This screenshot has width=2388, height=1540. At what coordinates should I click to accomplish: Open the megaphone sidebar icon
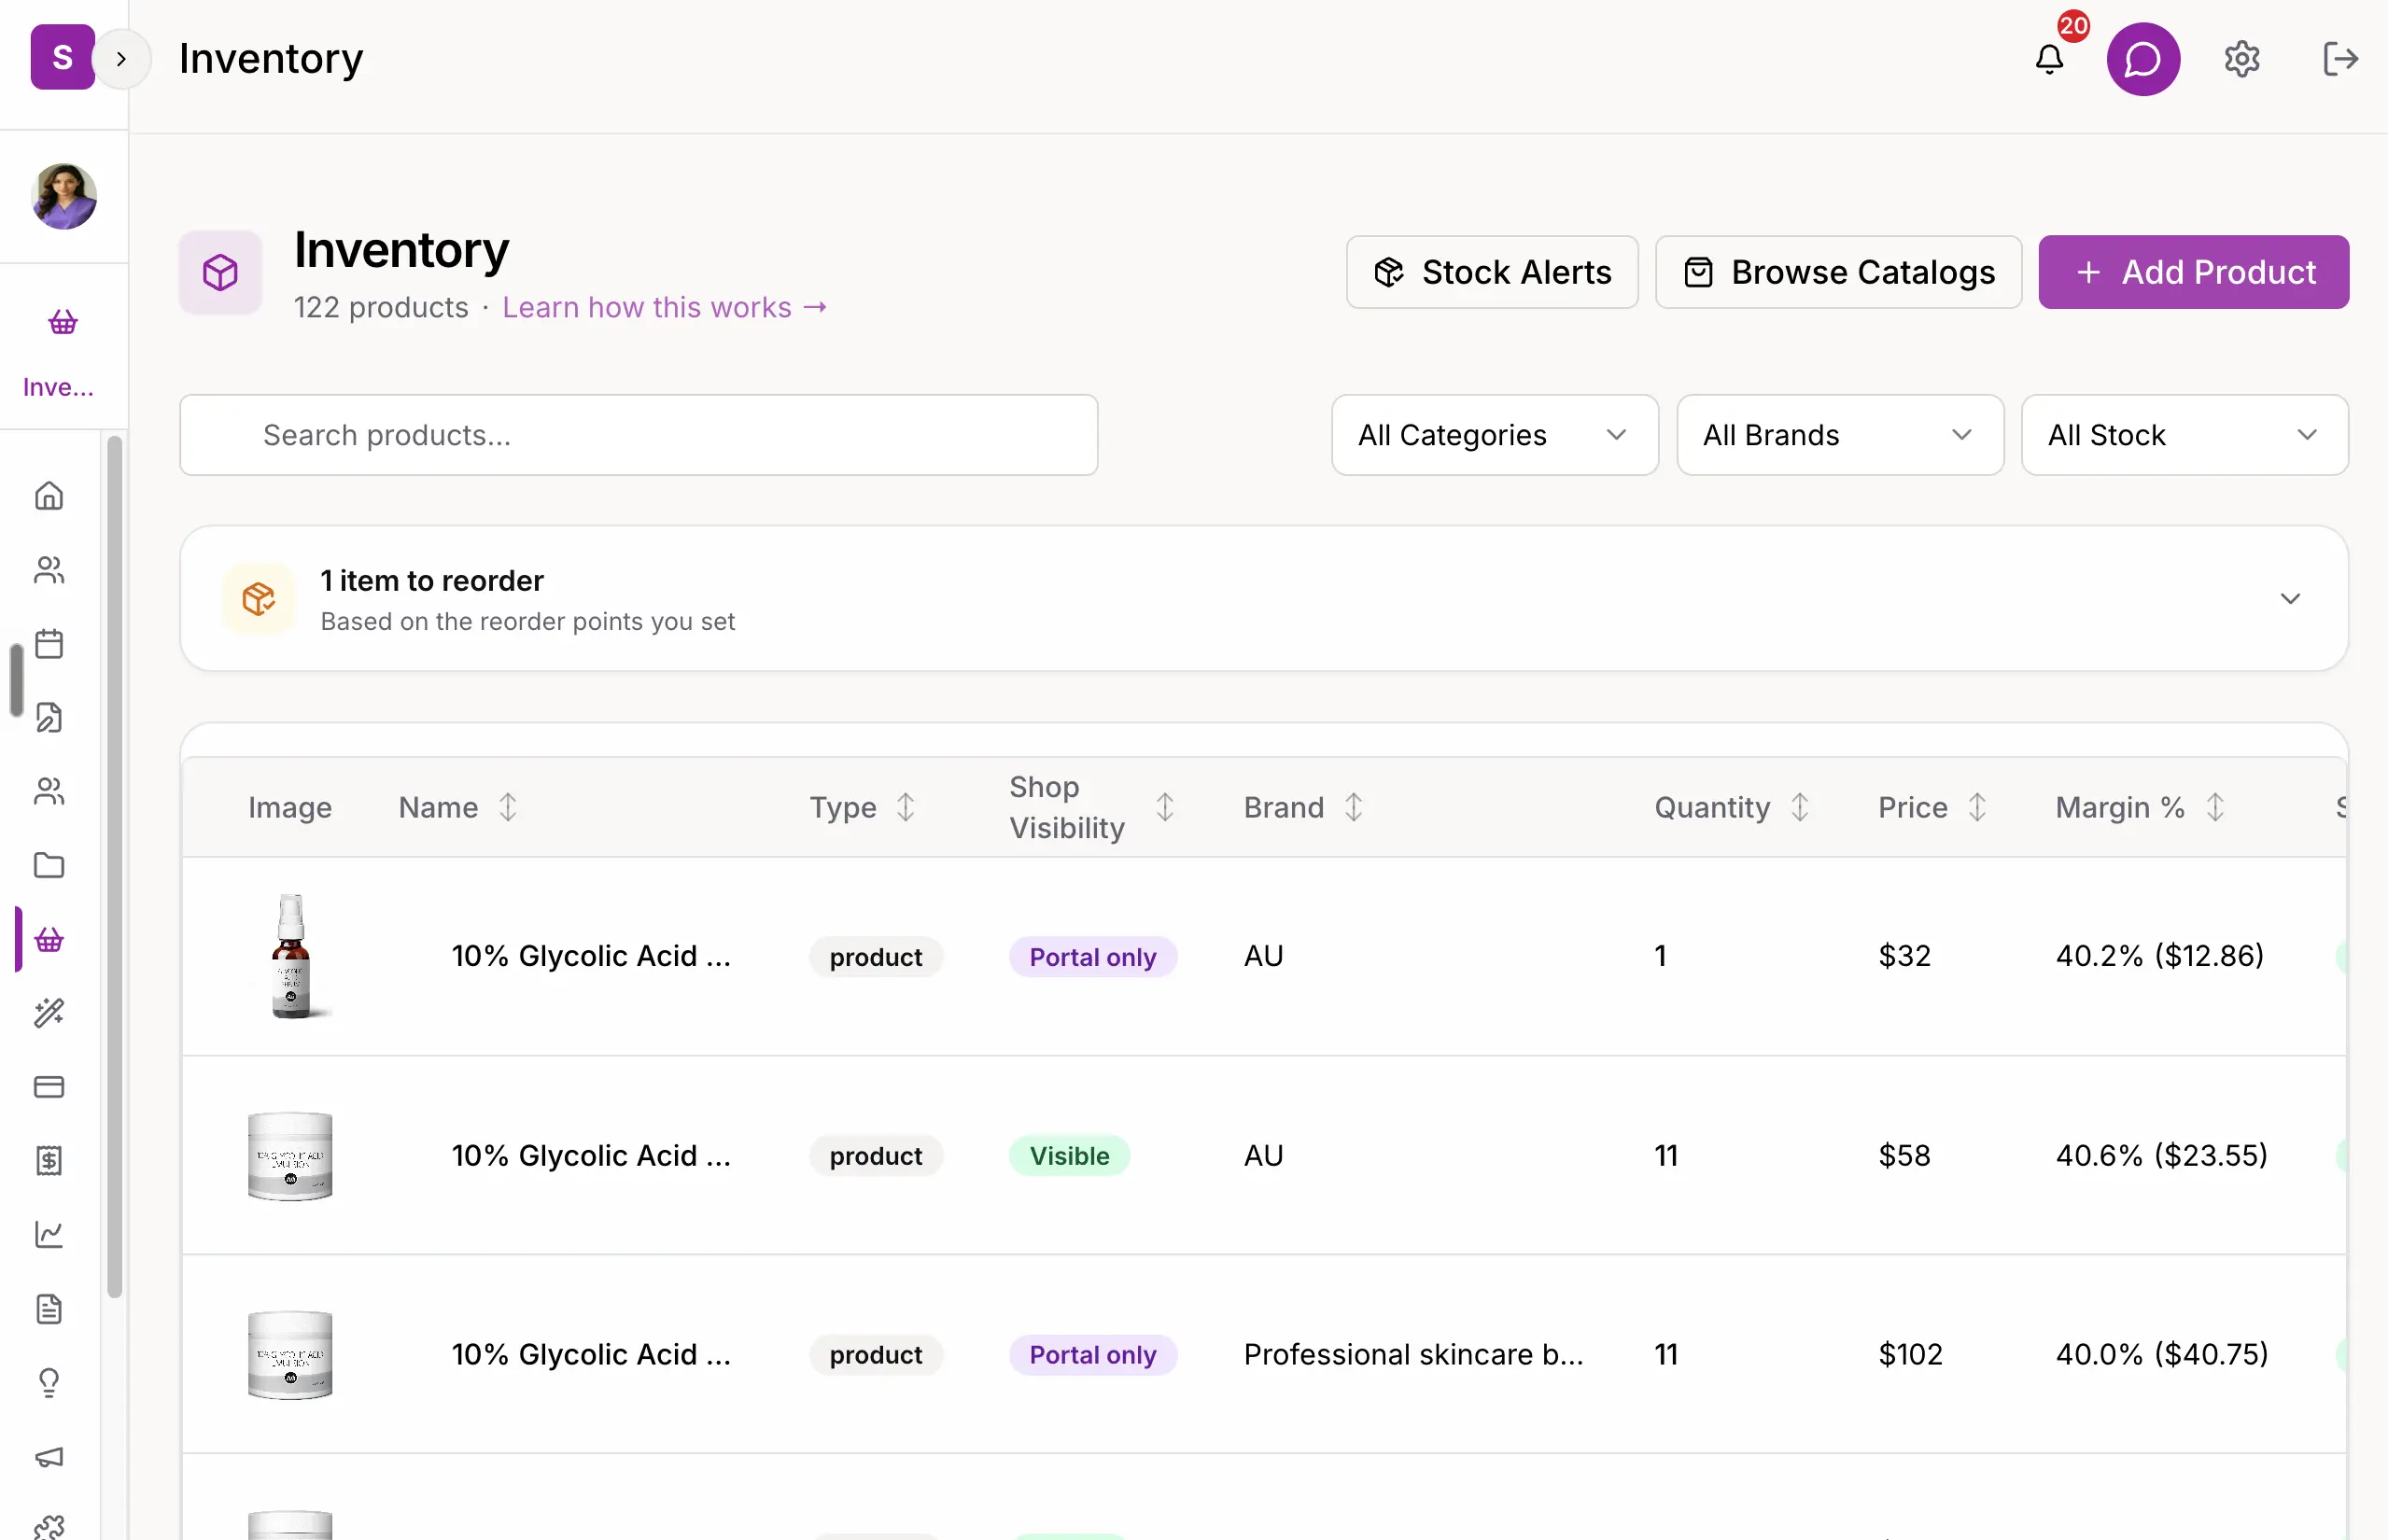pyautogui.click(x=49, y=1457)
